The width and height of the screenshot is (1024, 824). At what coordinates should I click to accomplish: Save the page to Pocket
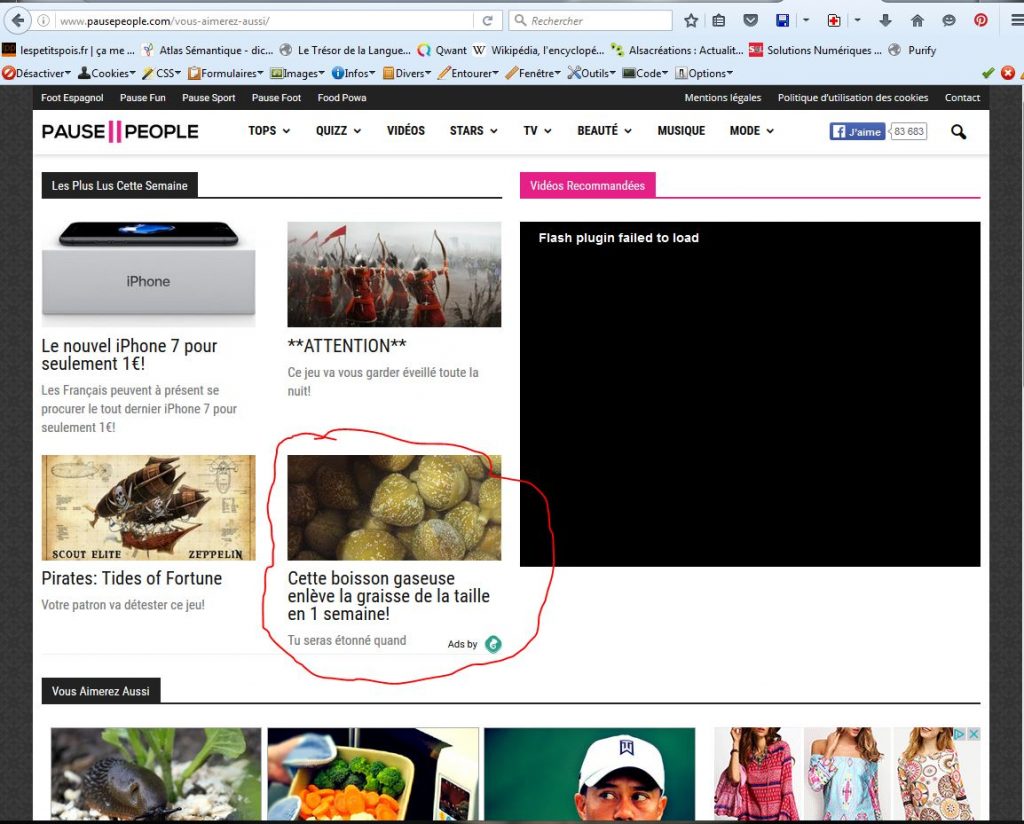(750, 20)
